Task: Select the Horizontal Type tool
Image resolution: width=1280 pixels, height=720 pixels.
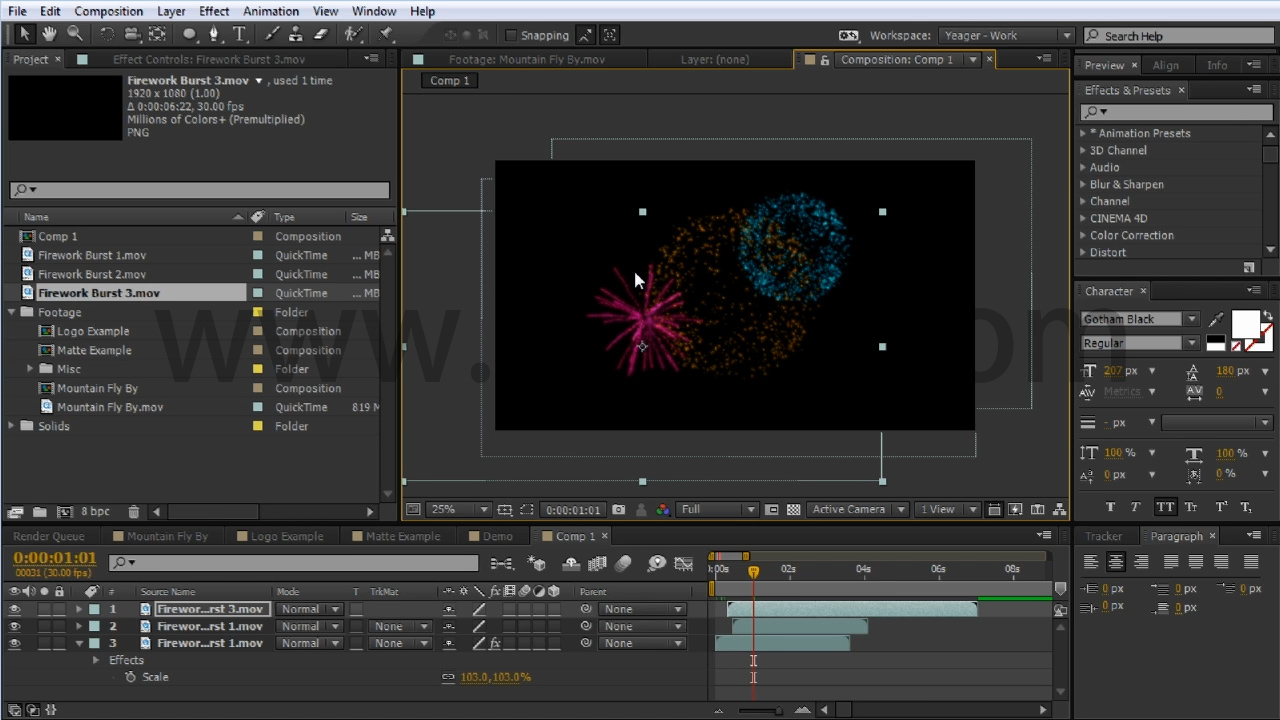Action: [239, 34]
